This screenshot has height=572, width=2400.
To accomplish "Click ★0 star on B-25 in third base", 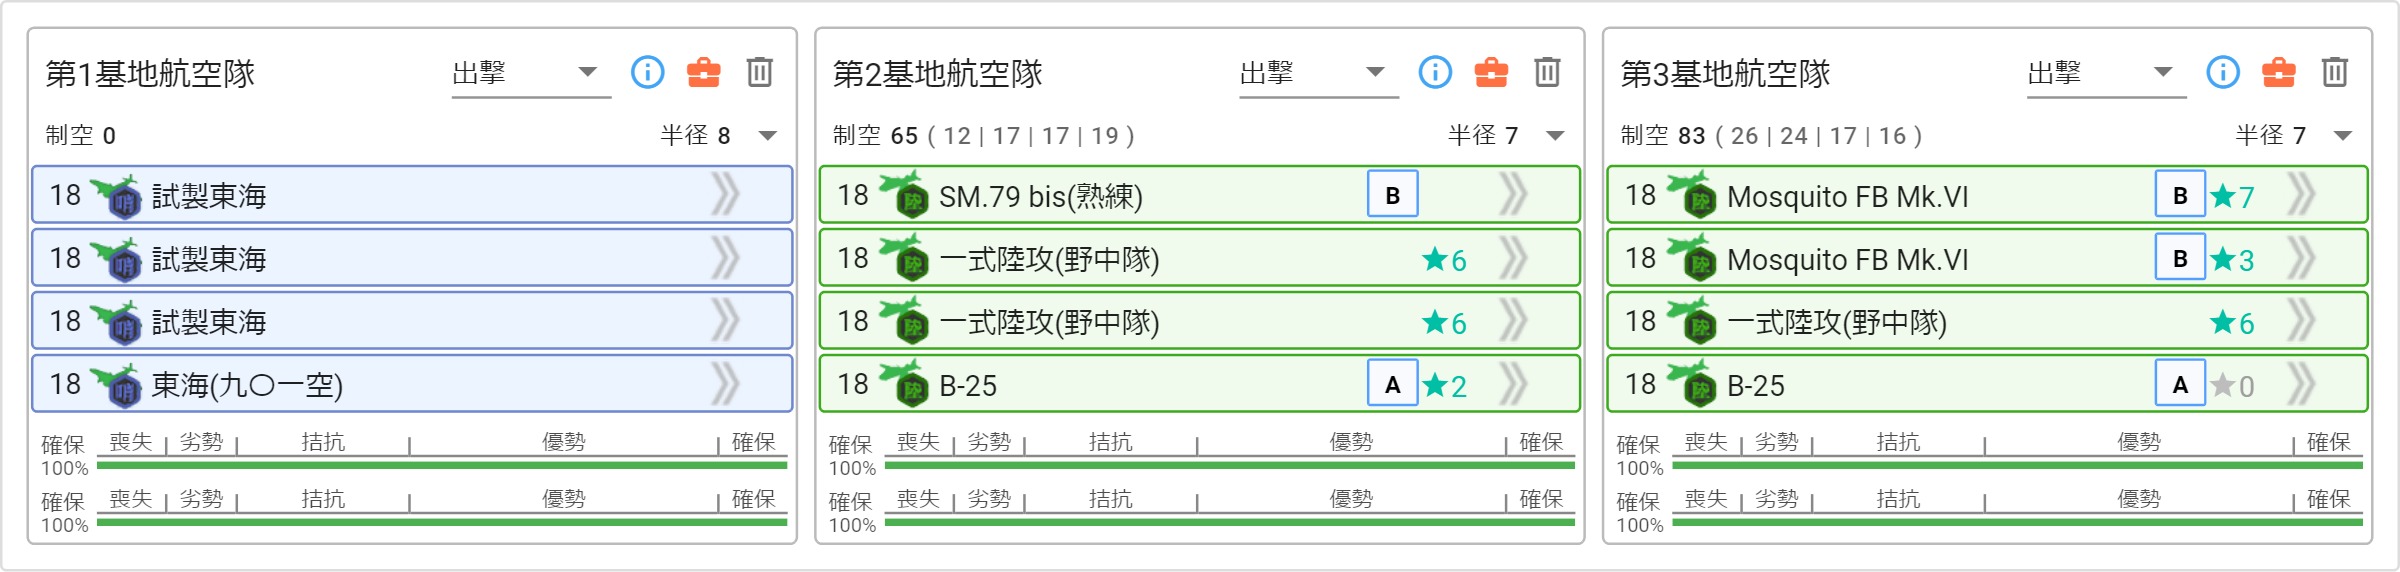I will pos(2232,386).
